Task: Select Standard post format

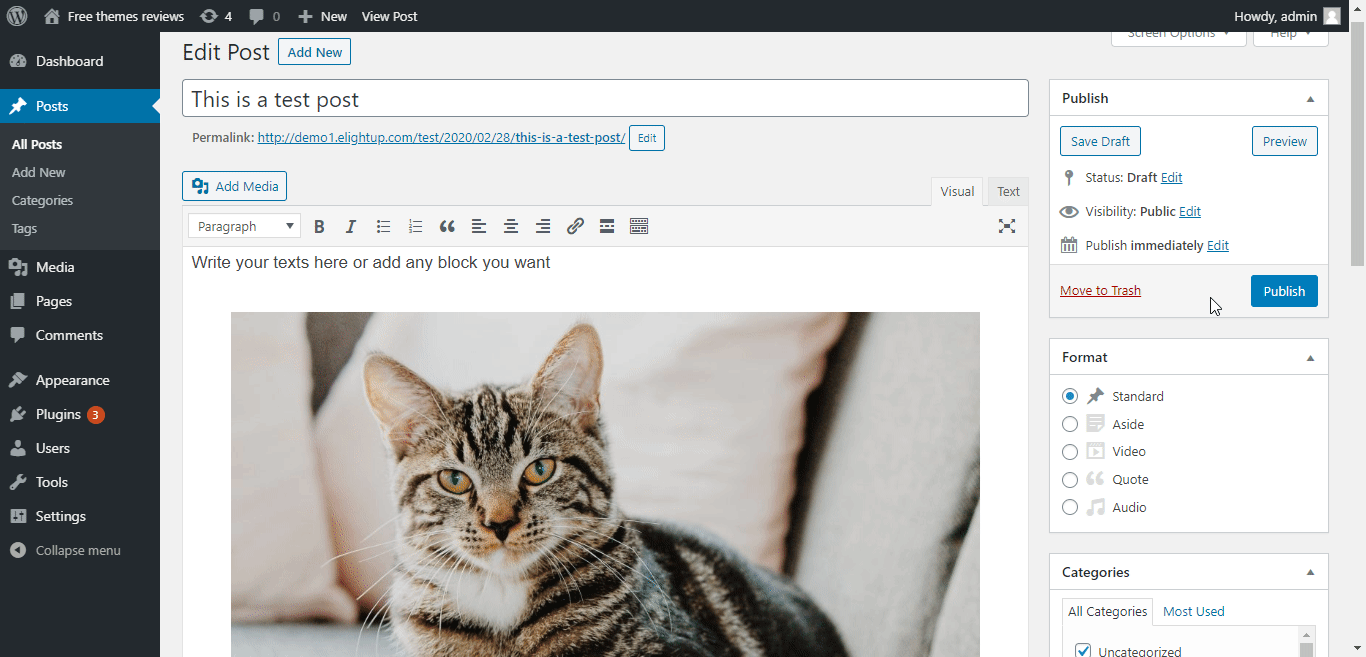Action: click(1070, 396)
